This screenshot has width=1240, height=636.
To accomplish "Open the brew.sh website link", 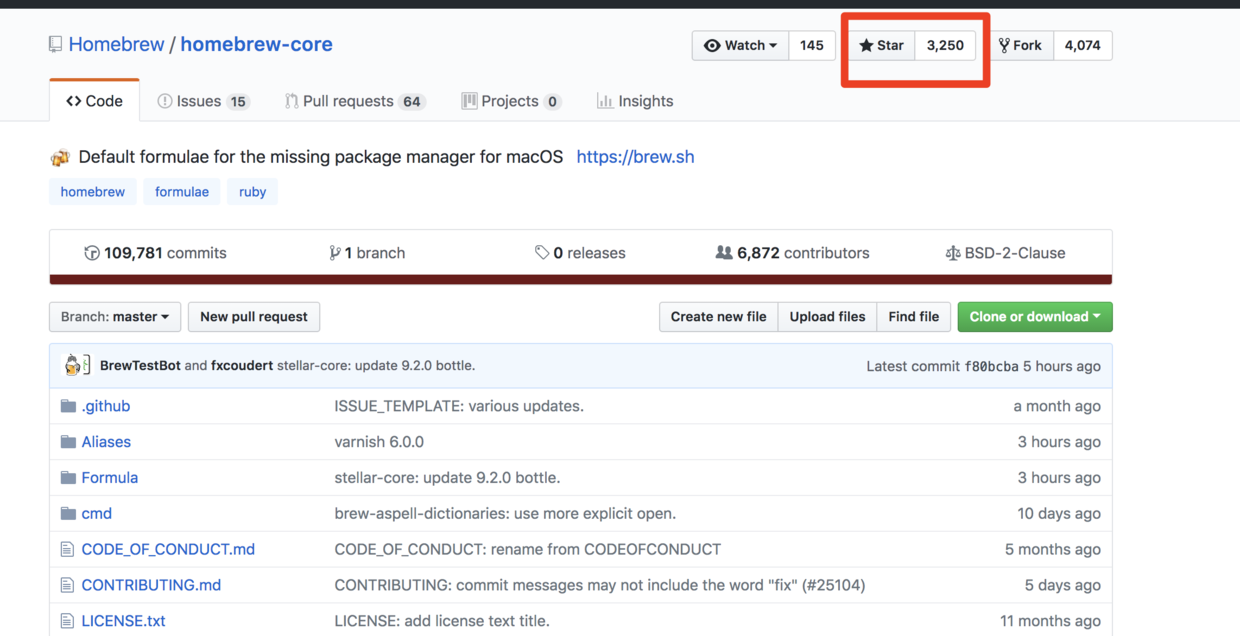I will point(635,157).
